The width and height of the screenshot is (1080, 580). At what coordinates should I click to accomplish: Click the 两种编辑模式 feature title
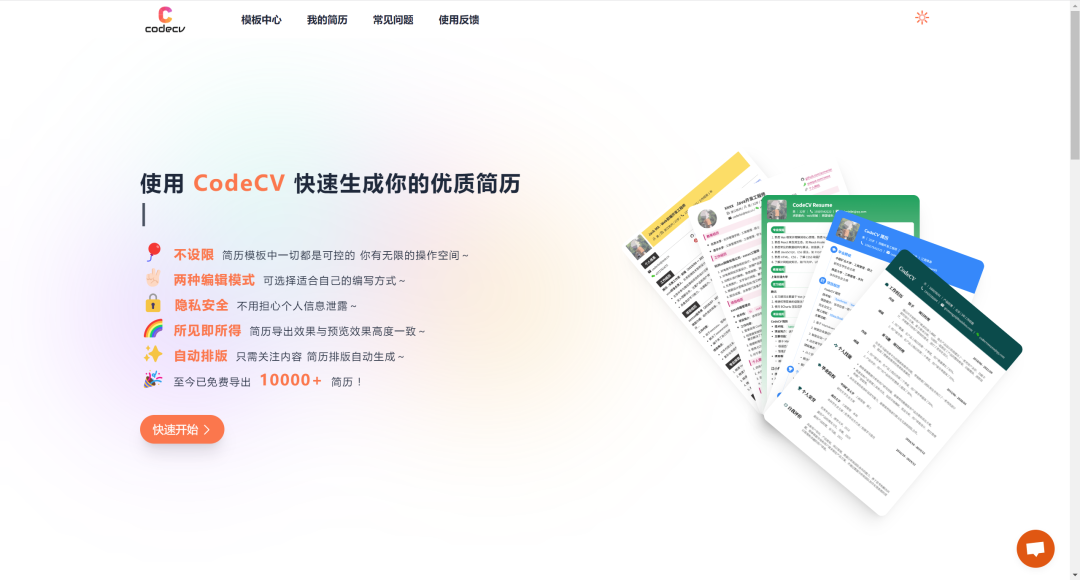point(214,280)
